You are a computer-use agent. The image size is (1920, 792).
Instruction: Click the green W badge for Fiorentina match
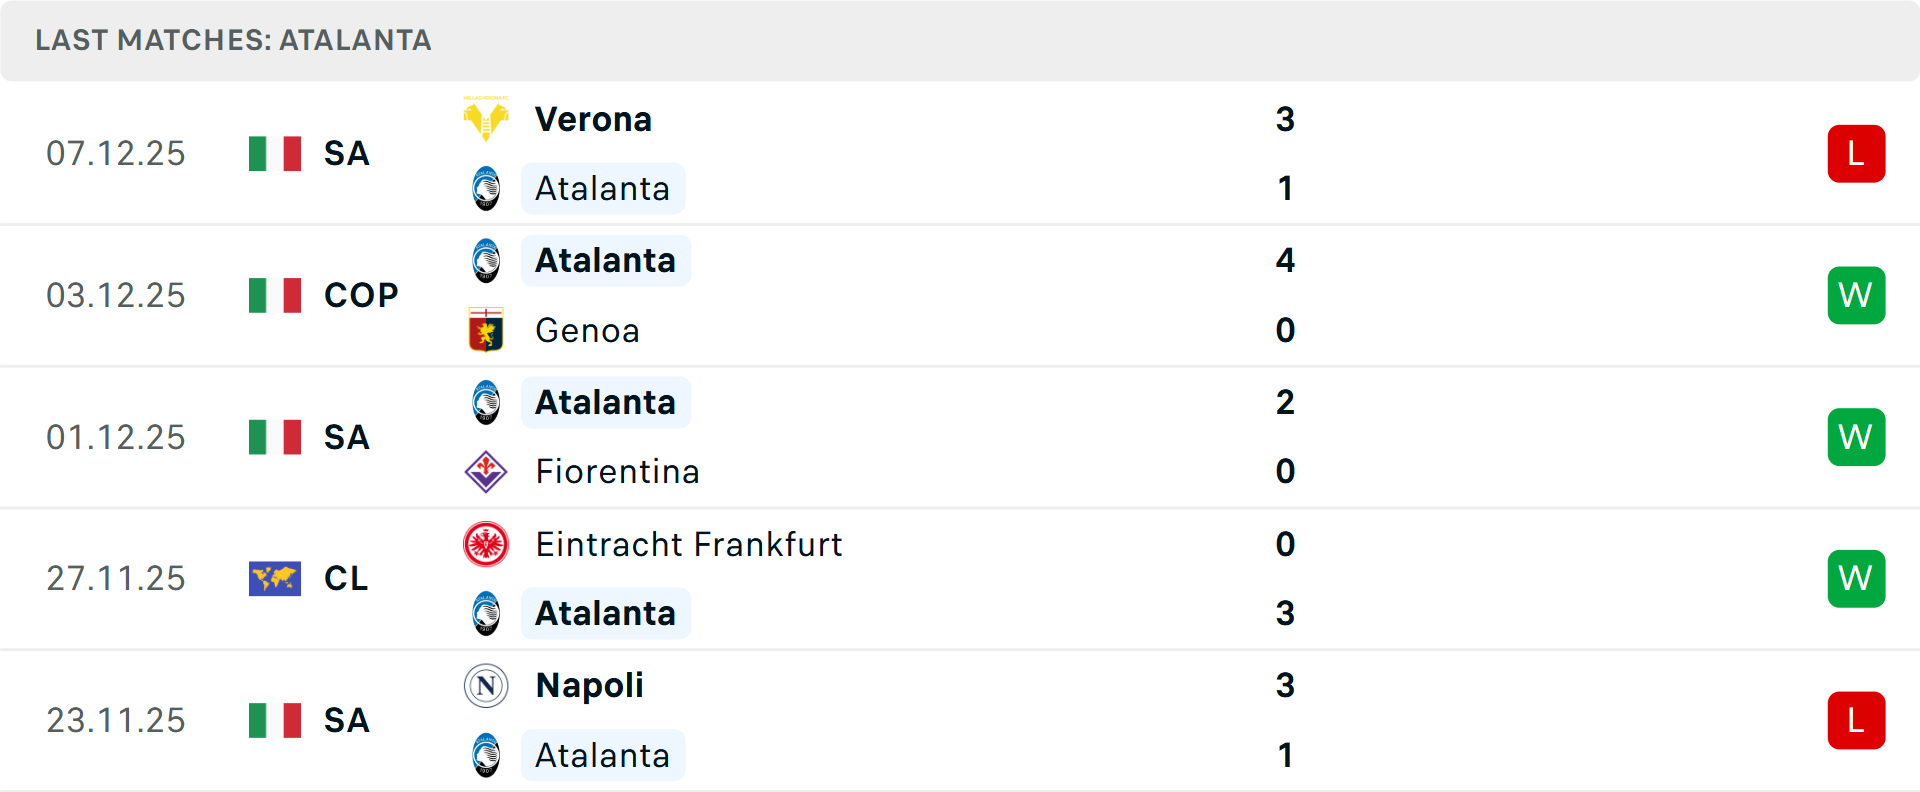click(x=1856, y=437)
